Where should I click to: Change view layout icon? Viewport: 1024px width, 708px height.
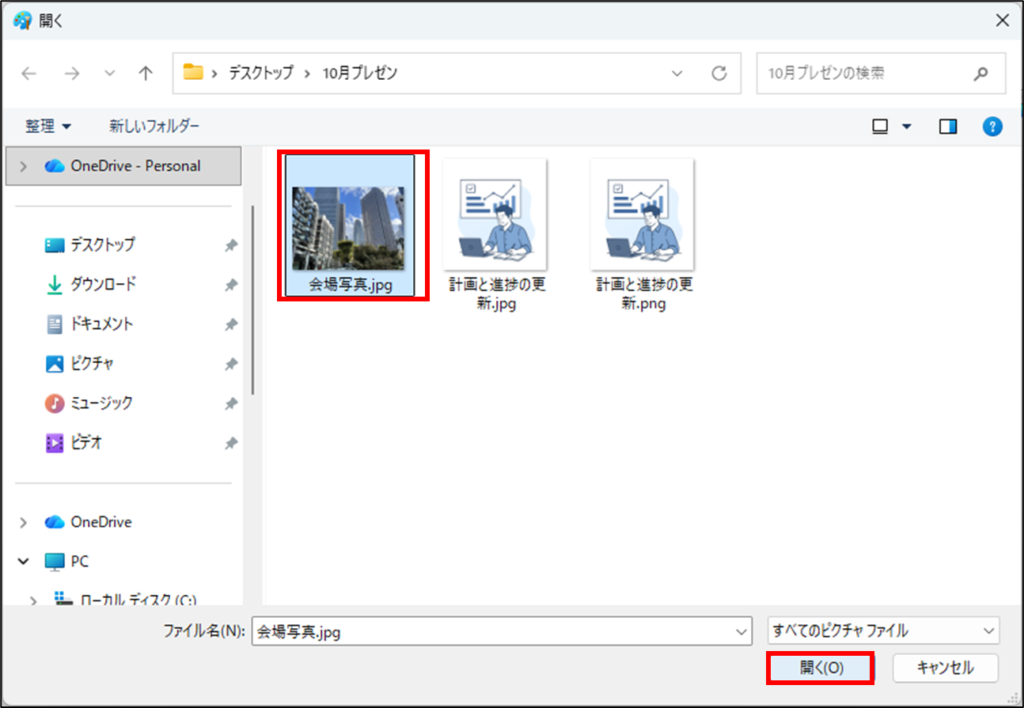880,126
